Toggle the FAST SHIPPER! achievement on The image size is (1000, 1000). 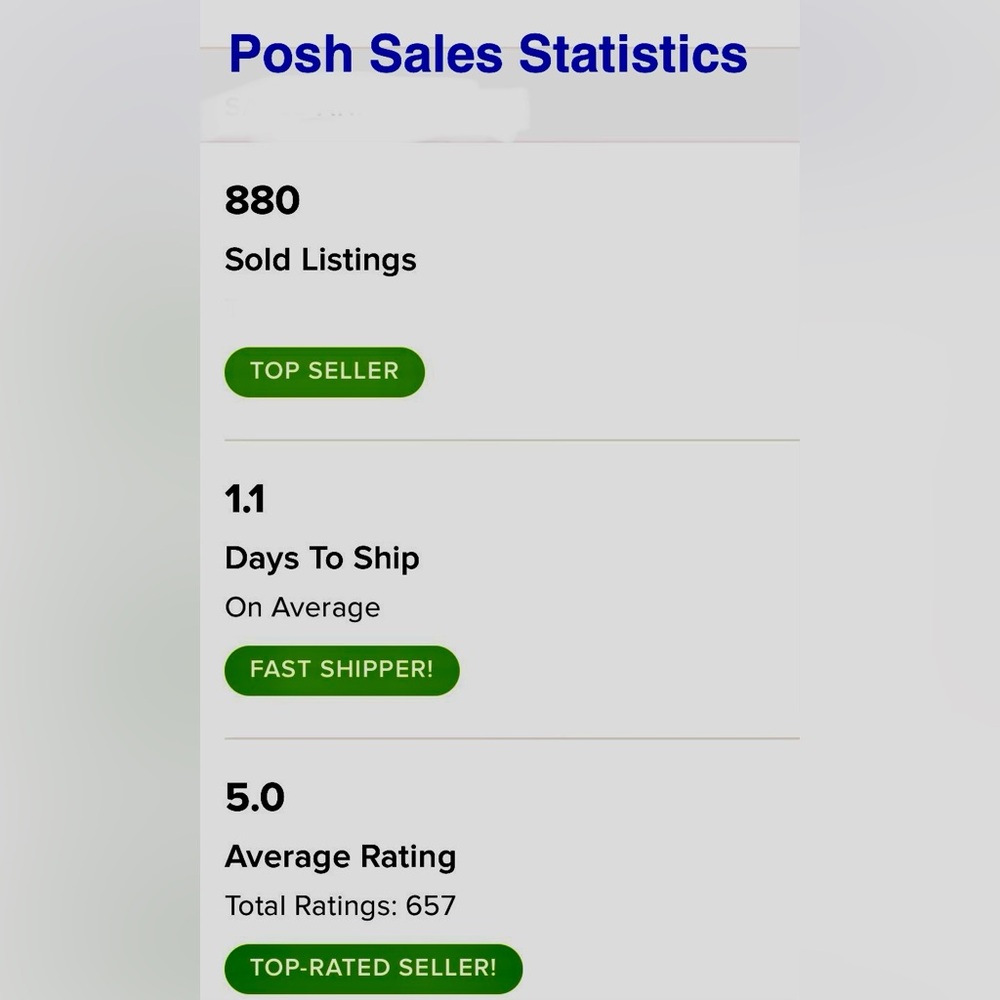pyautogui.click(x=341, y=670)
